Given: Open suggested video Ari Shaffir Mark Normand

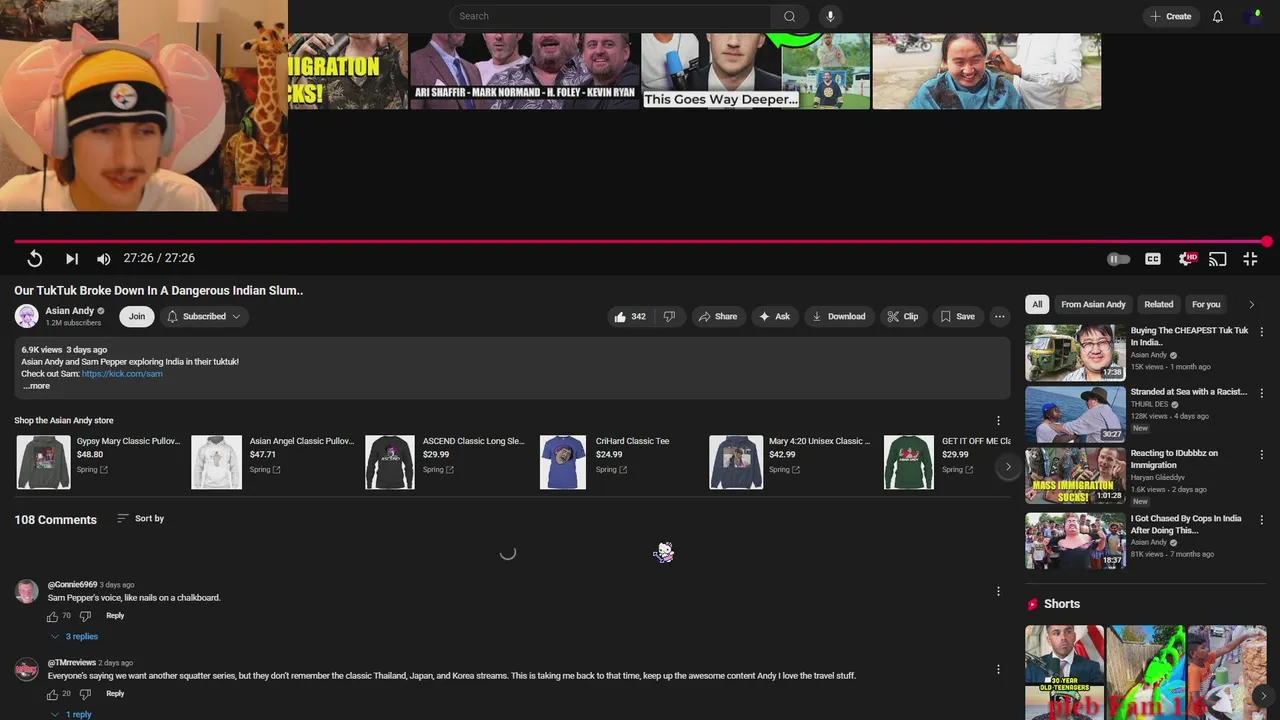Looking at the screenshot, I should point(524,70).
